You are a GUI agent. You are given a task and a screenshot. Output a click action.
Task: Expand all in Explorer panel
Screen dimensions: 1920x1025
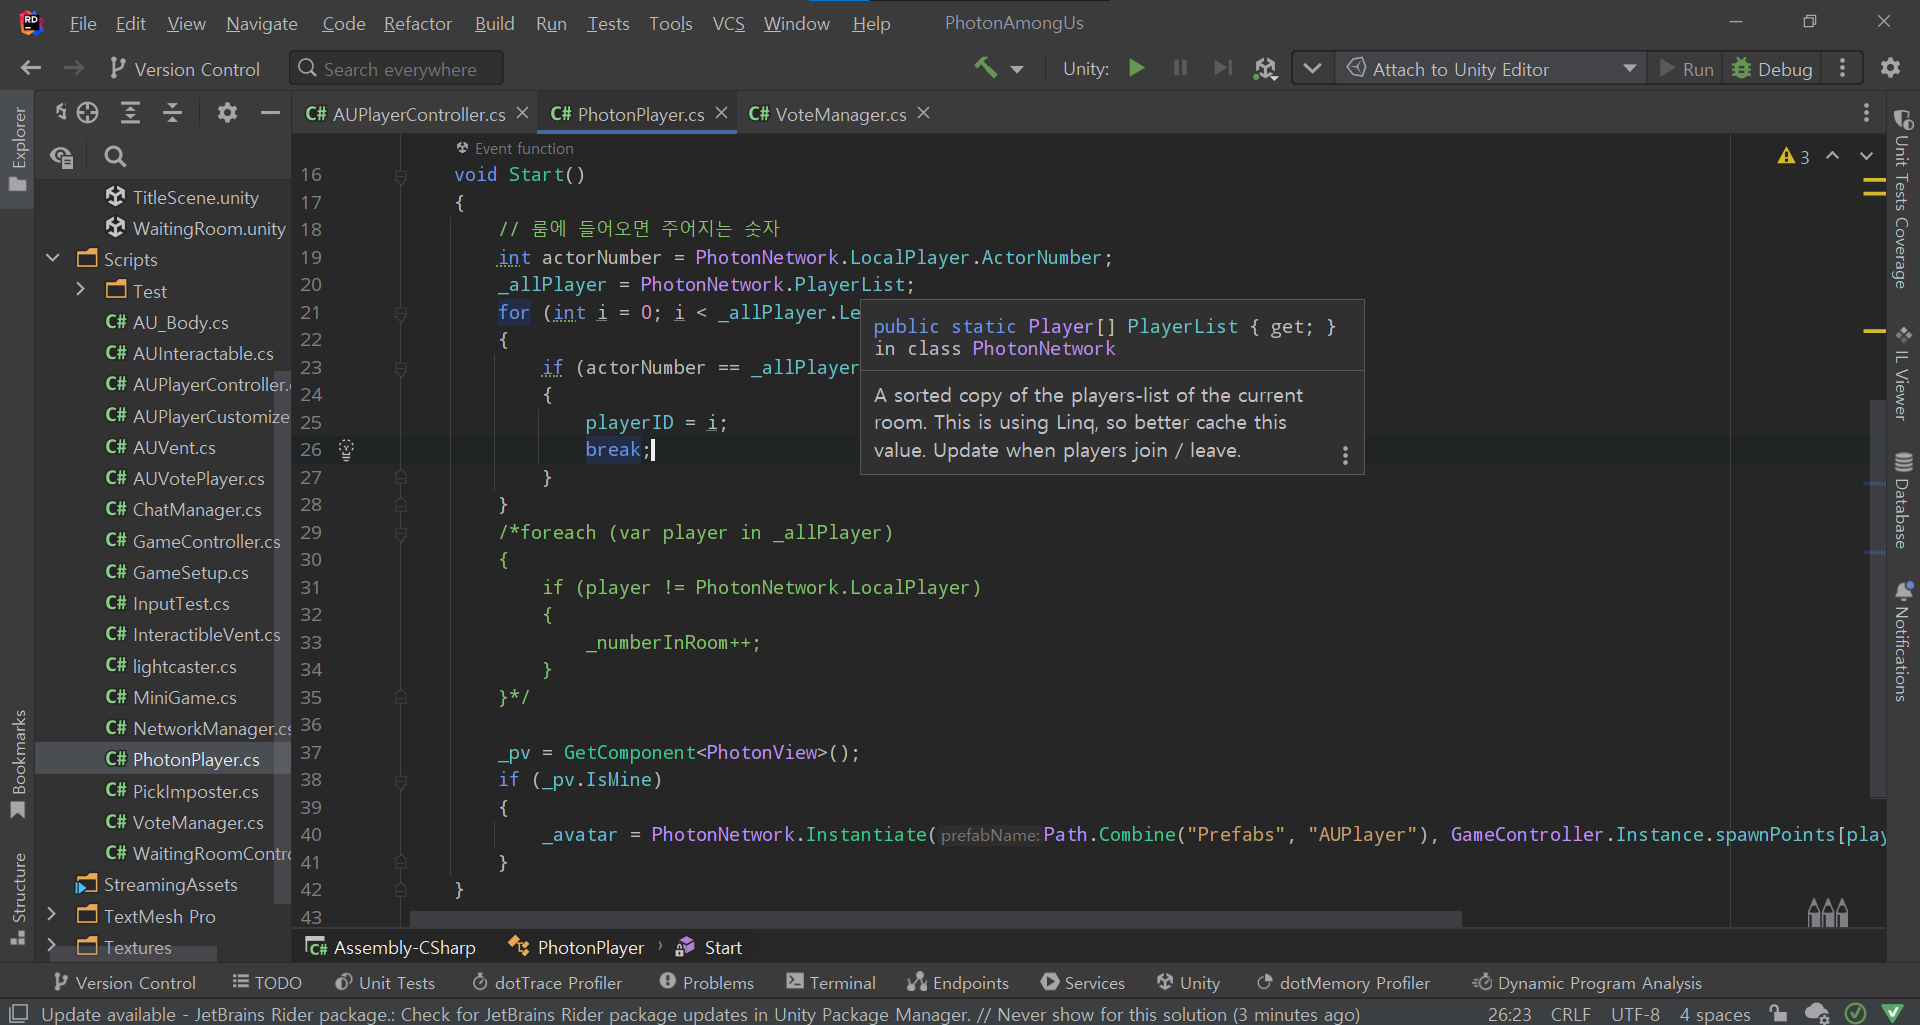coord(130,113)
